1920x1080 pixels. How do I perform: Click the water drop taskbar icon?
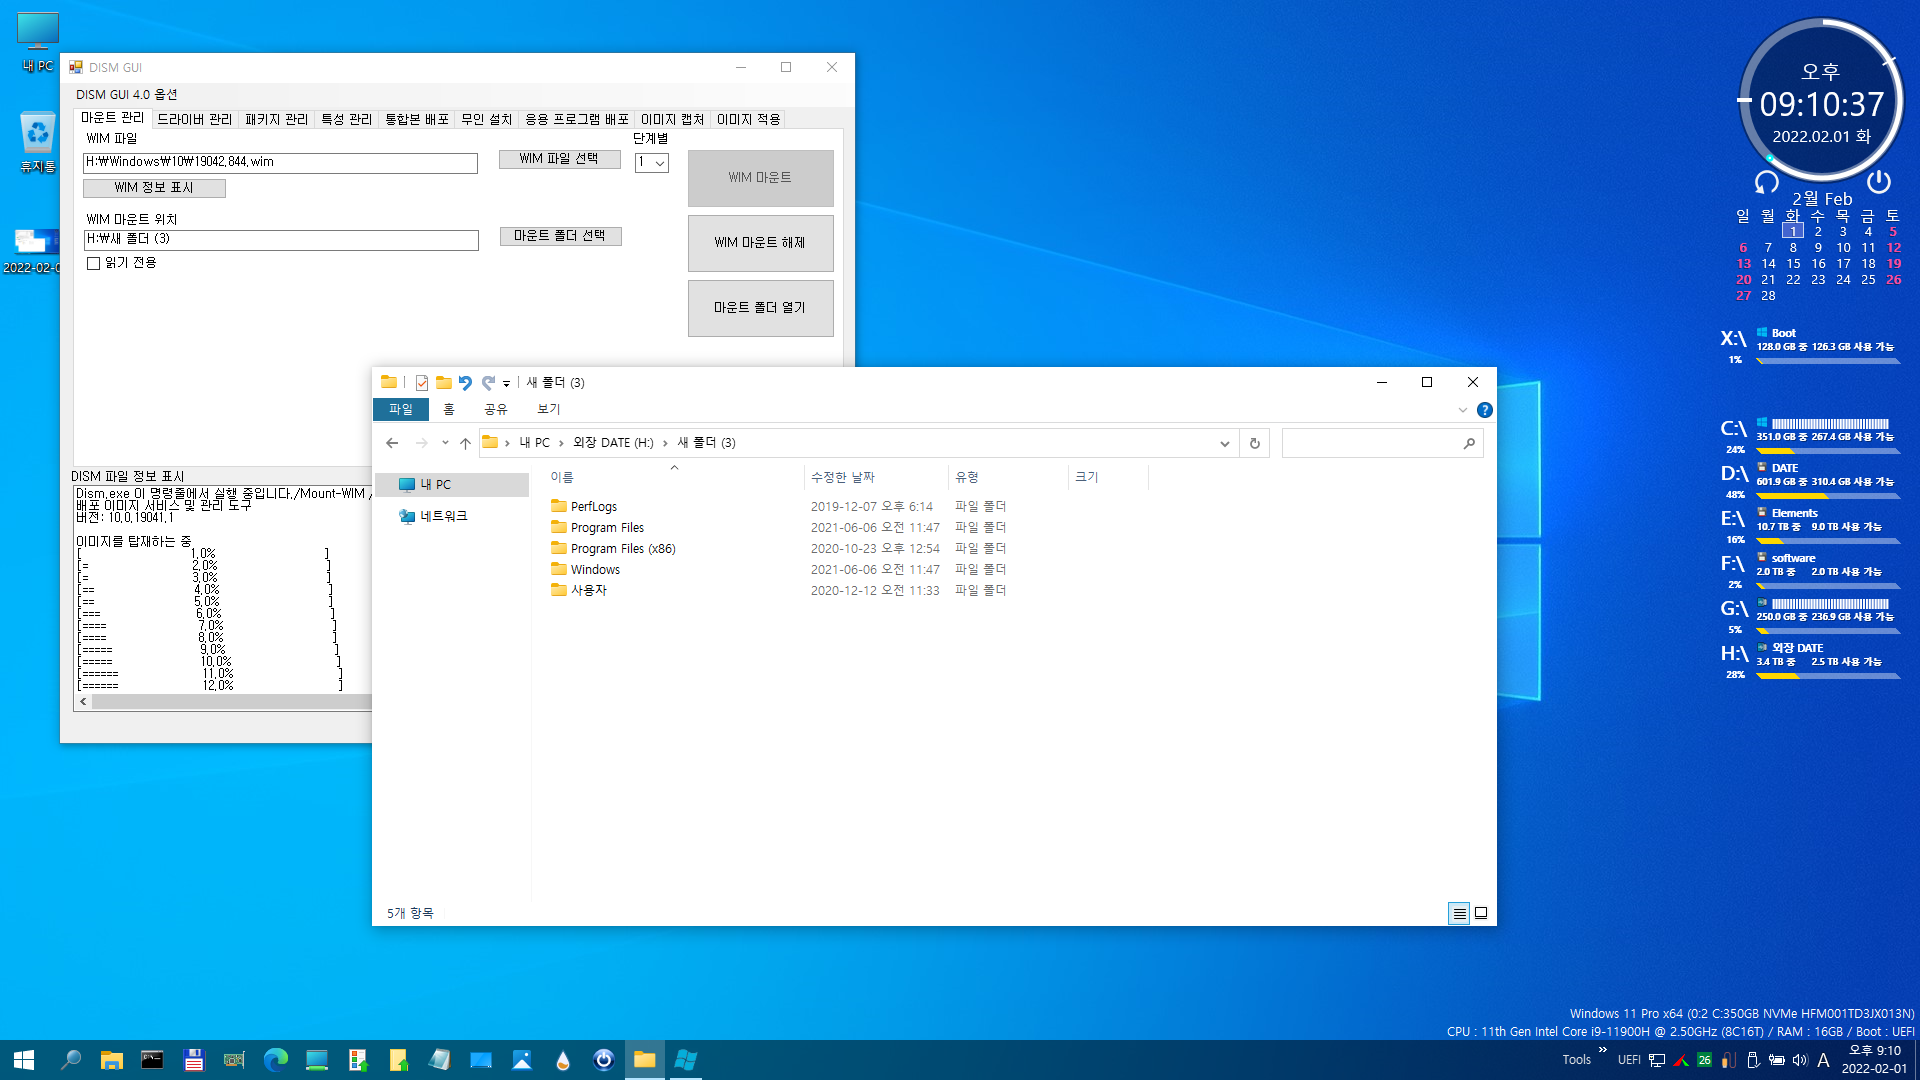pyautogui.click(x=562, y=1060)
